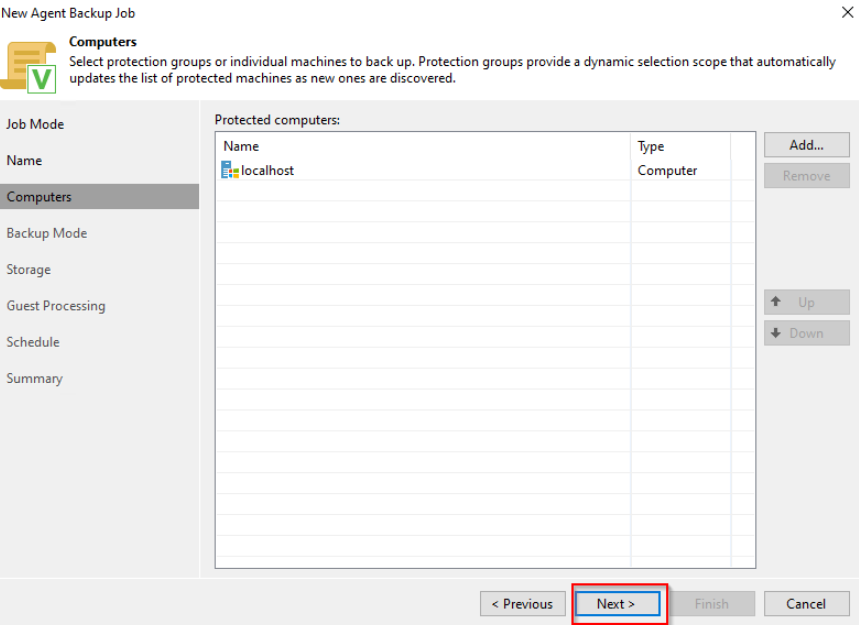The height and width of the screenshot is (625, 859).
Task: Go to the Job Mode wizard step
Action: pos(35,124)
